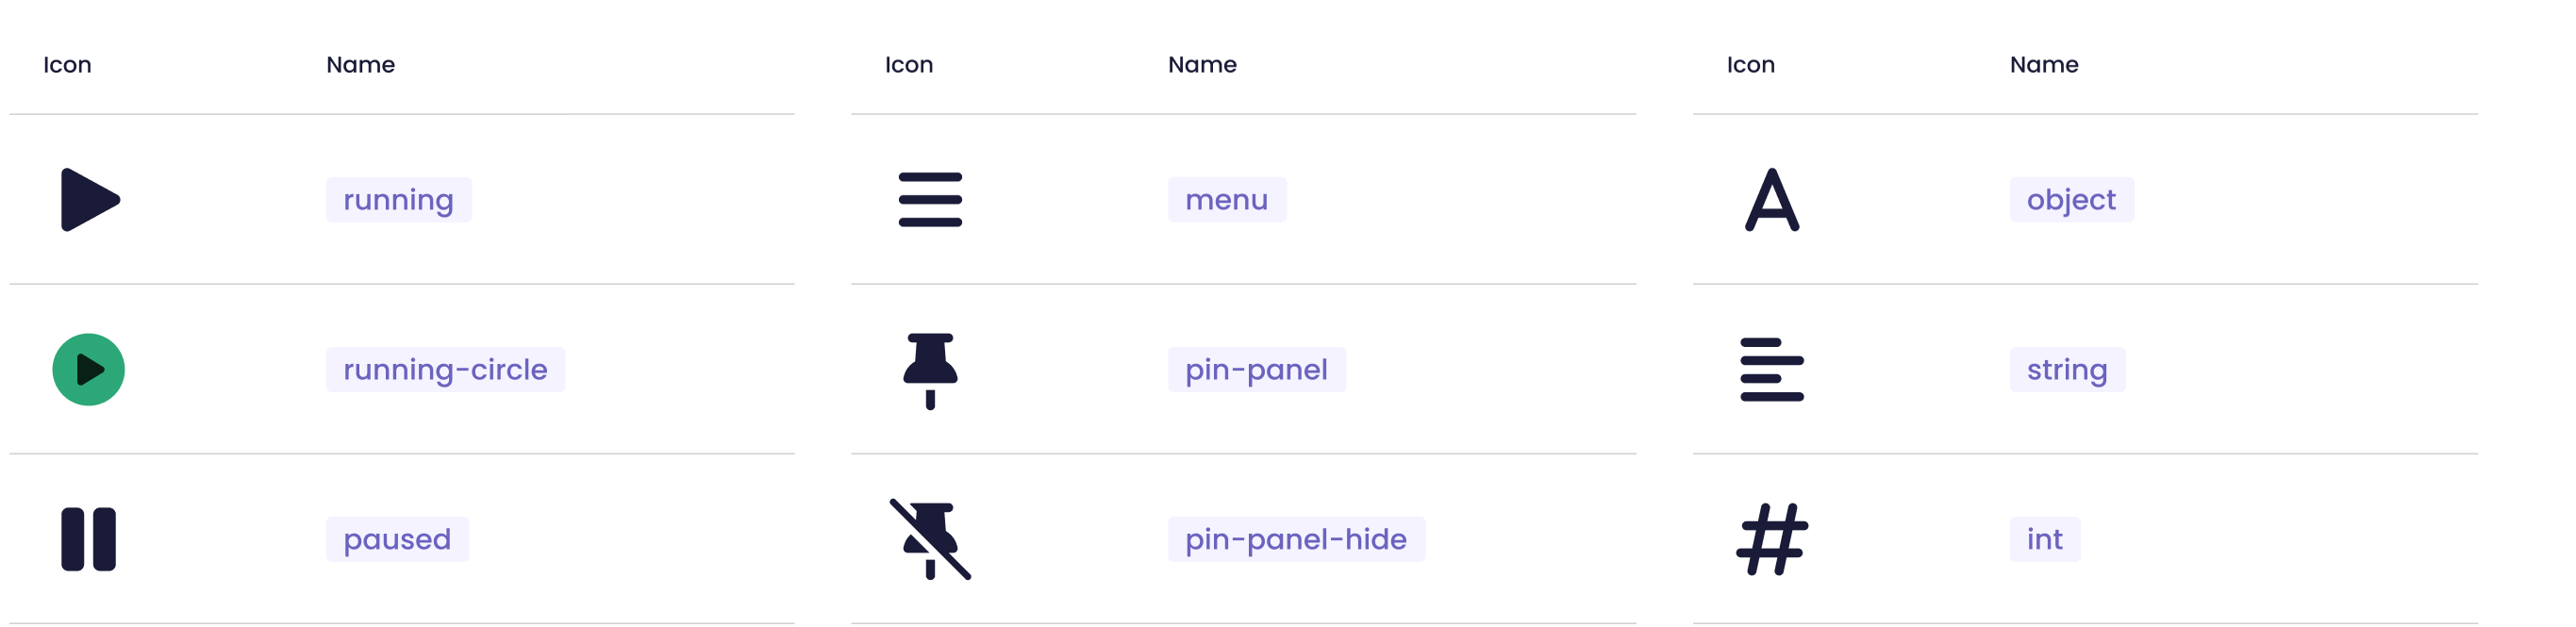The image size is (2576, 627).
Task: Click the "menu" name tag
Action: tap(1226, 200)
